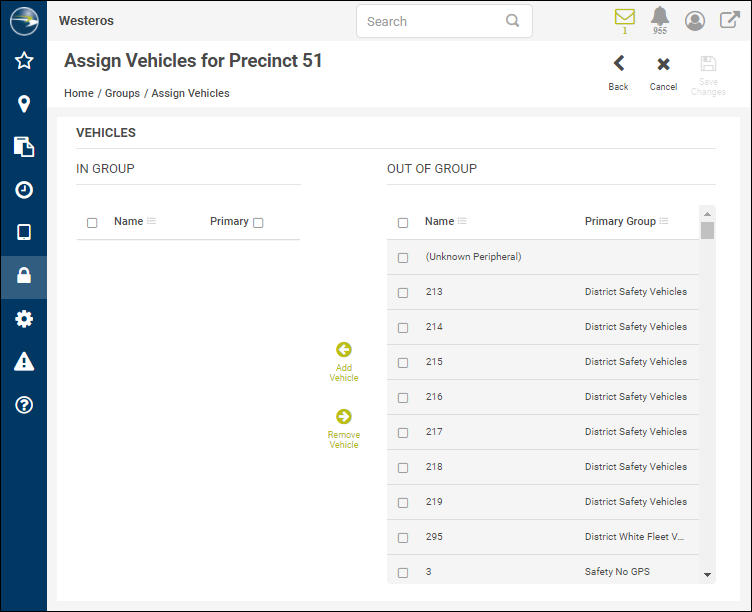The image size is (752, 612).
Task: Toggle the In Group Primary checkbox
Action: [x=258, y=223]
